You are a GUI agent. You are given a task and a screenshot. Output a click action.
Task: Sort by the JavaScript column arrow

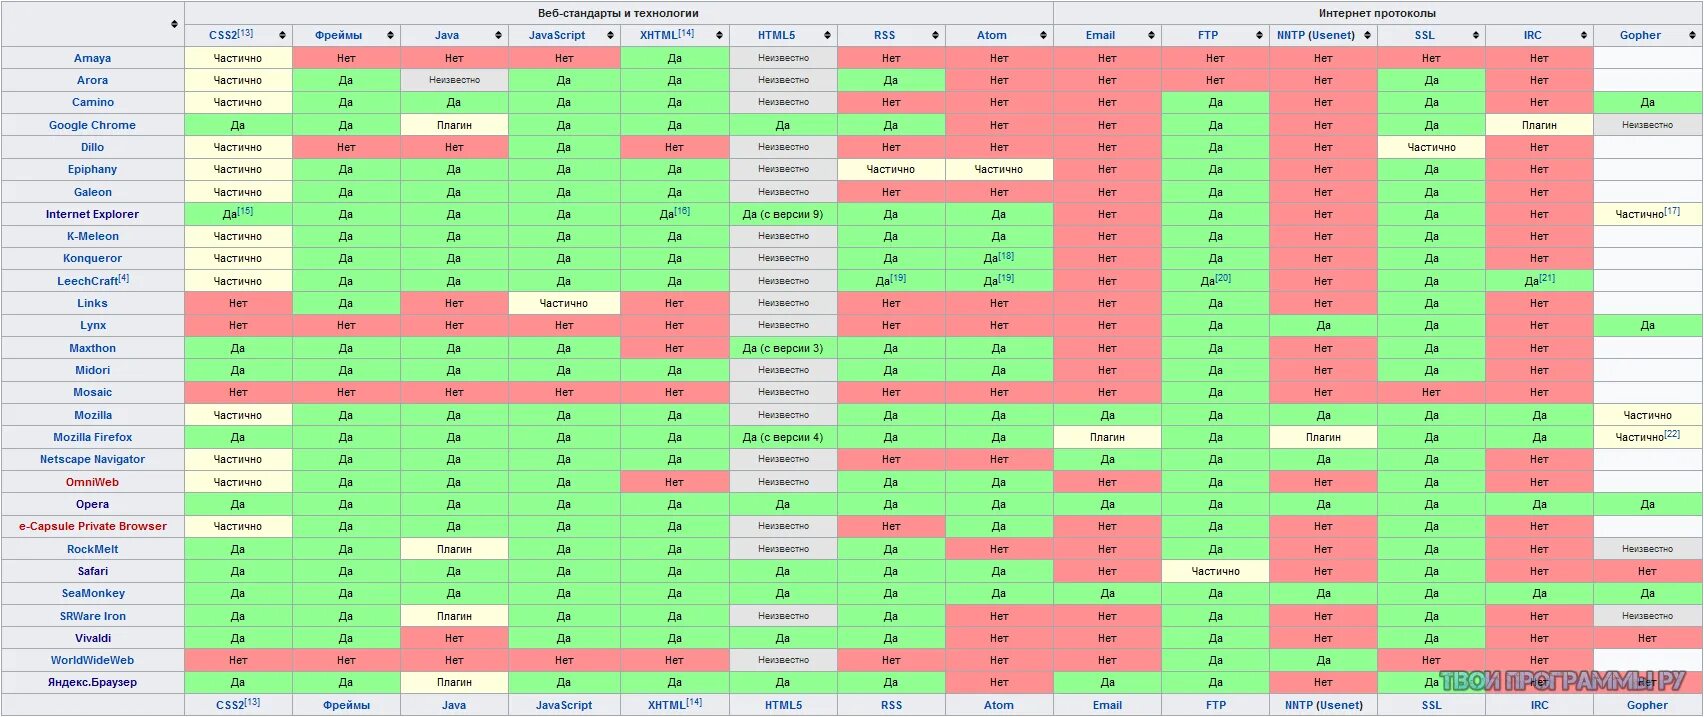(610, 35)
